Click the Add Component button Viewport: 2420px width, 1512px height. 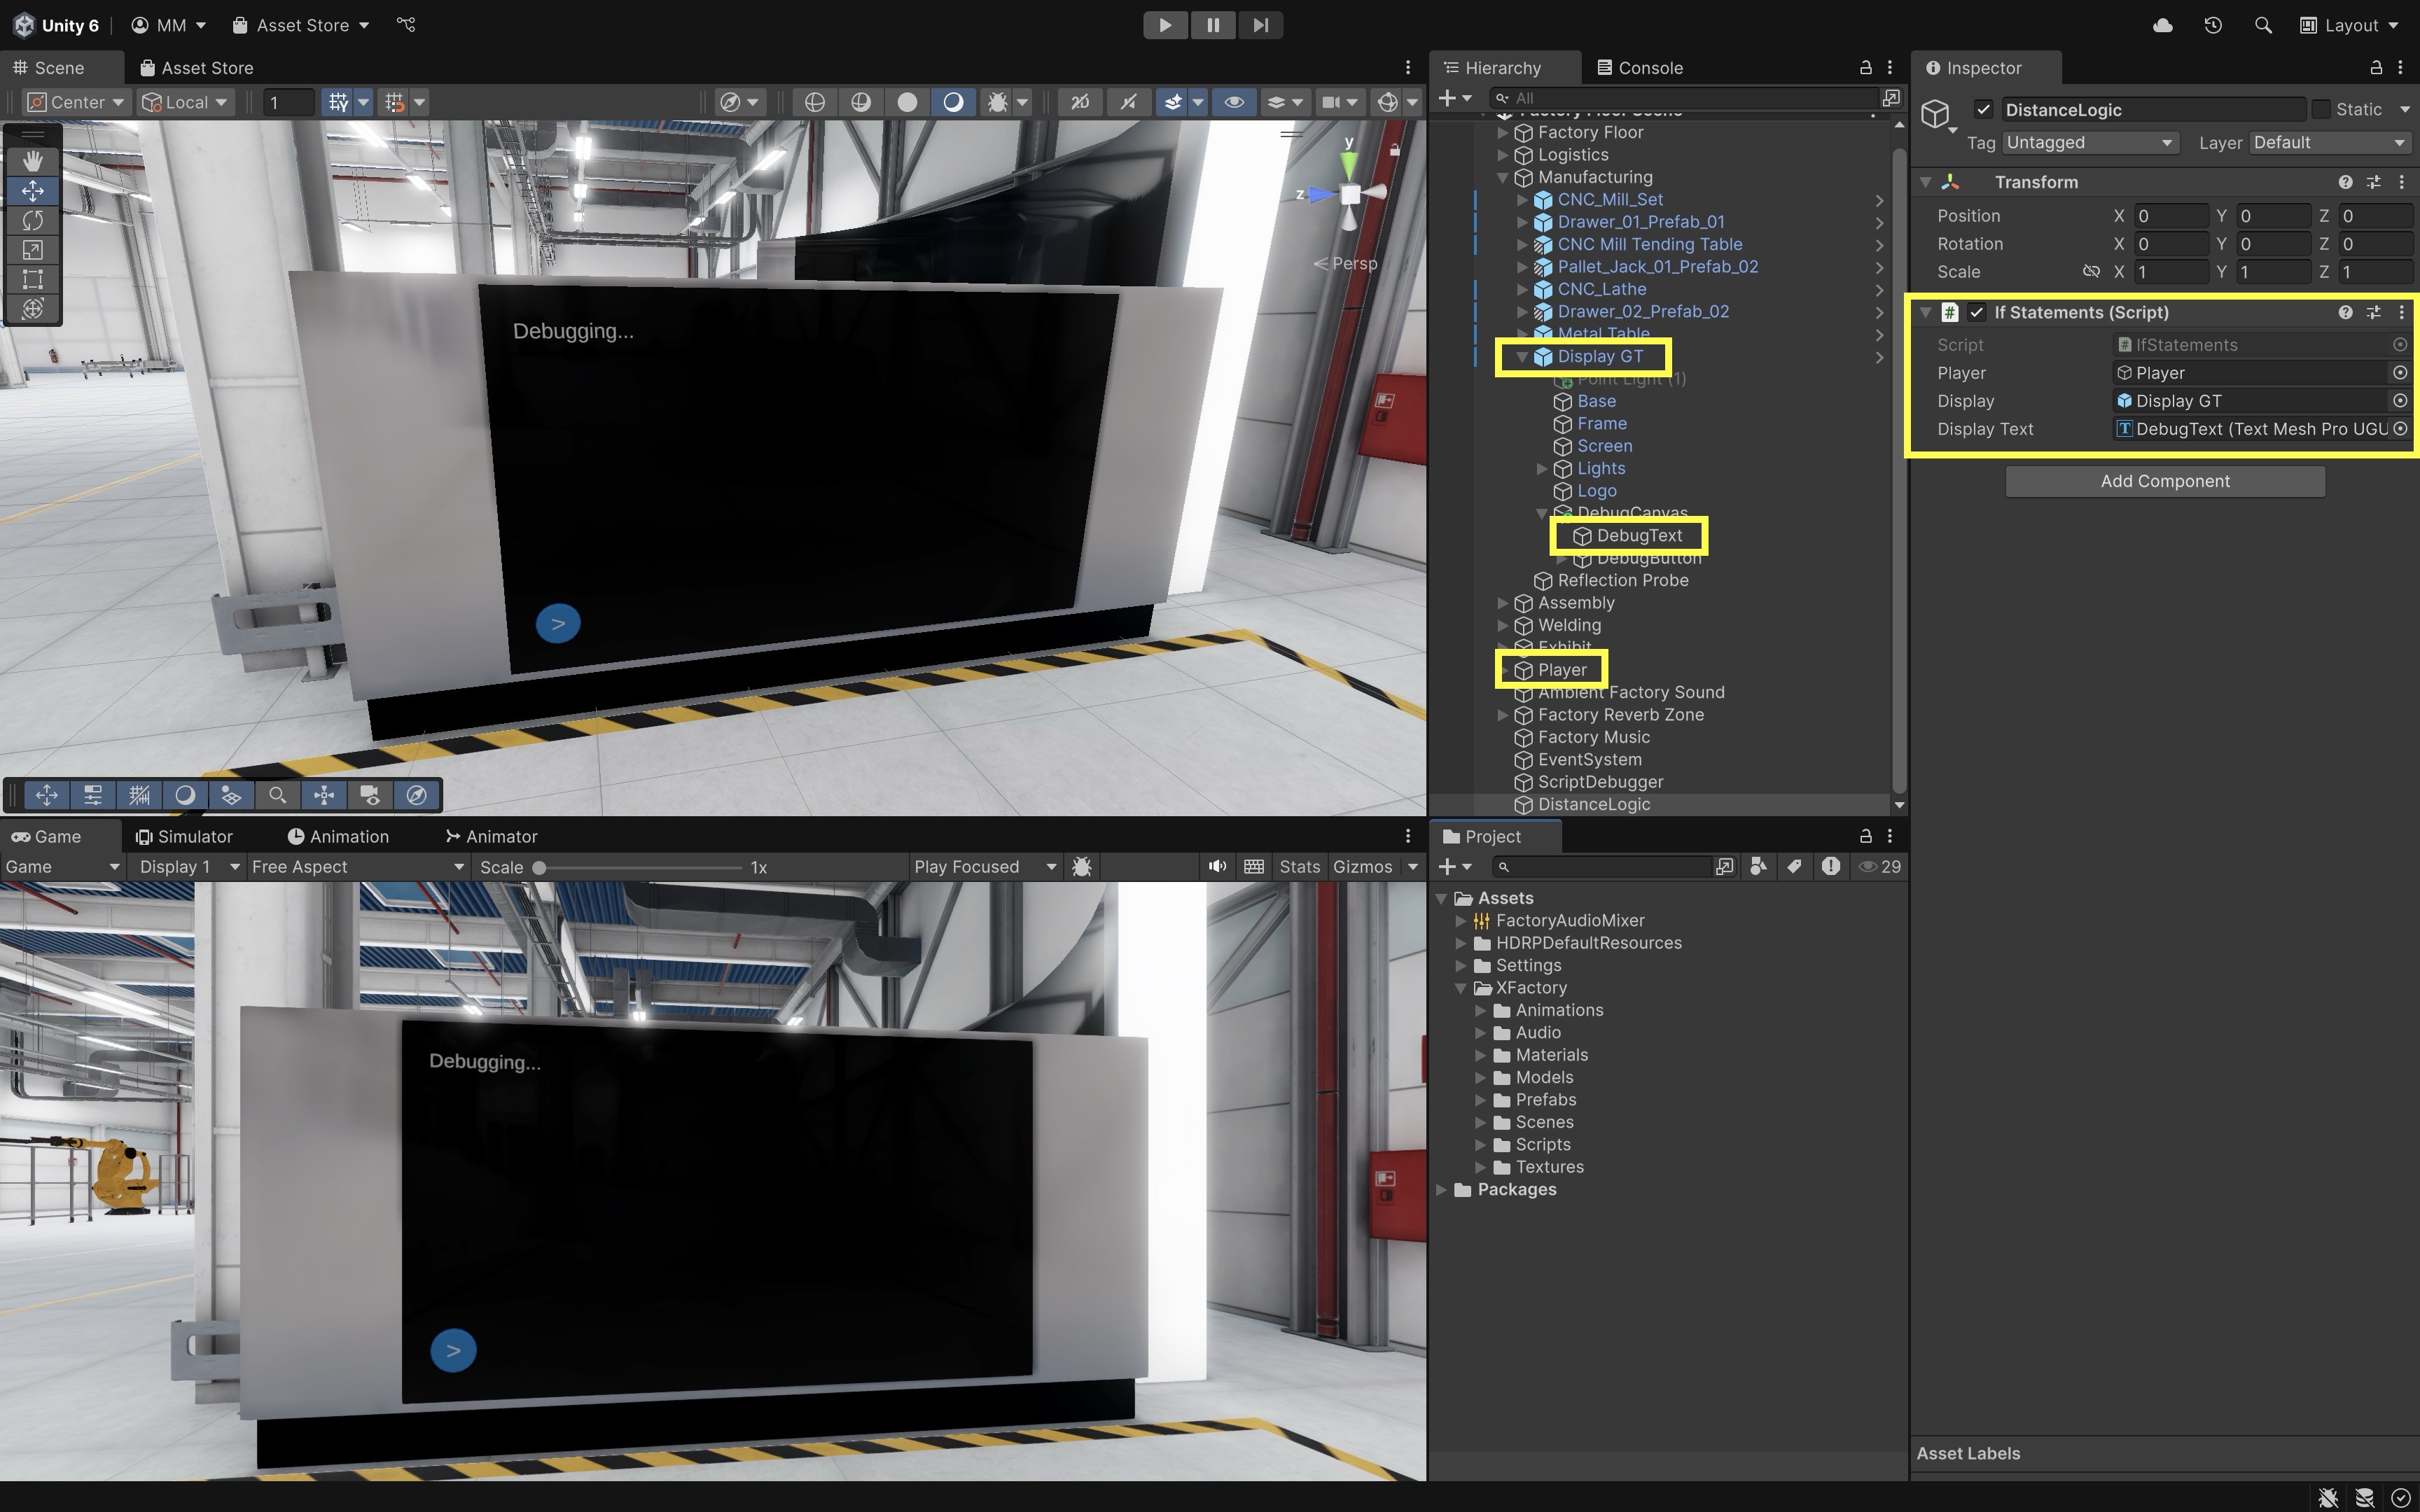2164,481
